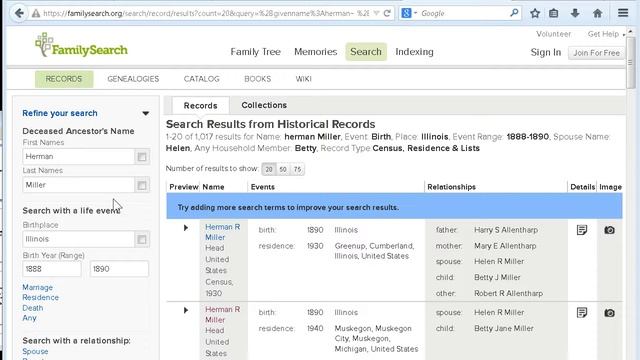Viewport: 640px width, 360px height.
Task: Add a Marriage life event
Action: pyautogui.click(x=38, y=287)
